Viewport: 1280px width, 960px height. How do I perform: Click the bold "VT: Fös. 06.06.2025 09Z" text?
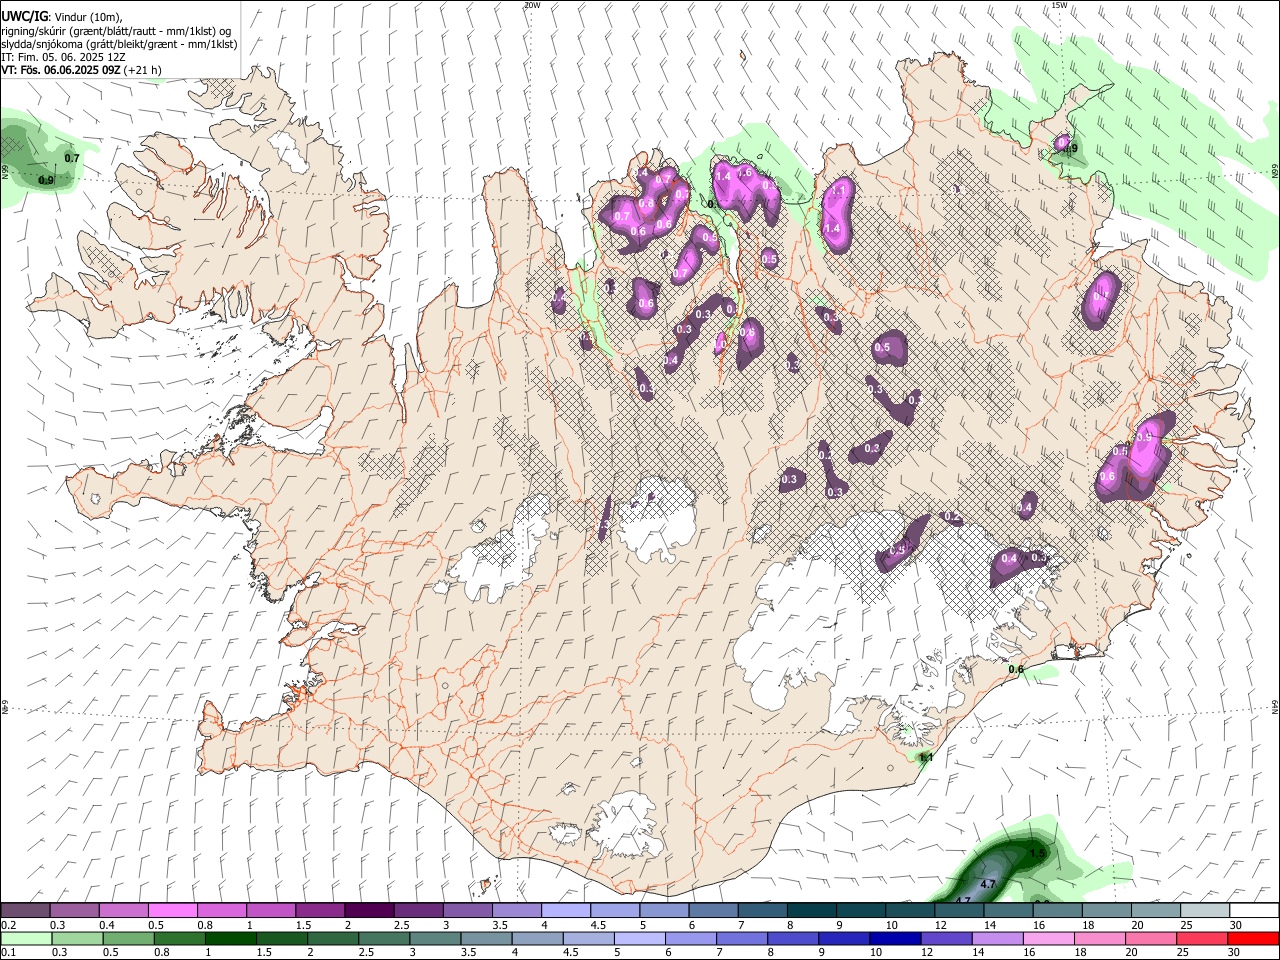(x=61, y=70)
